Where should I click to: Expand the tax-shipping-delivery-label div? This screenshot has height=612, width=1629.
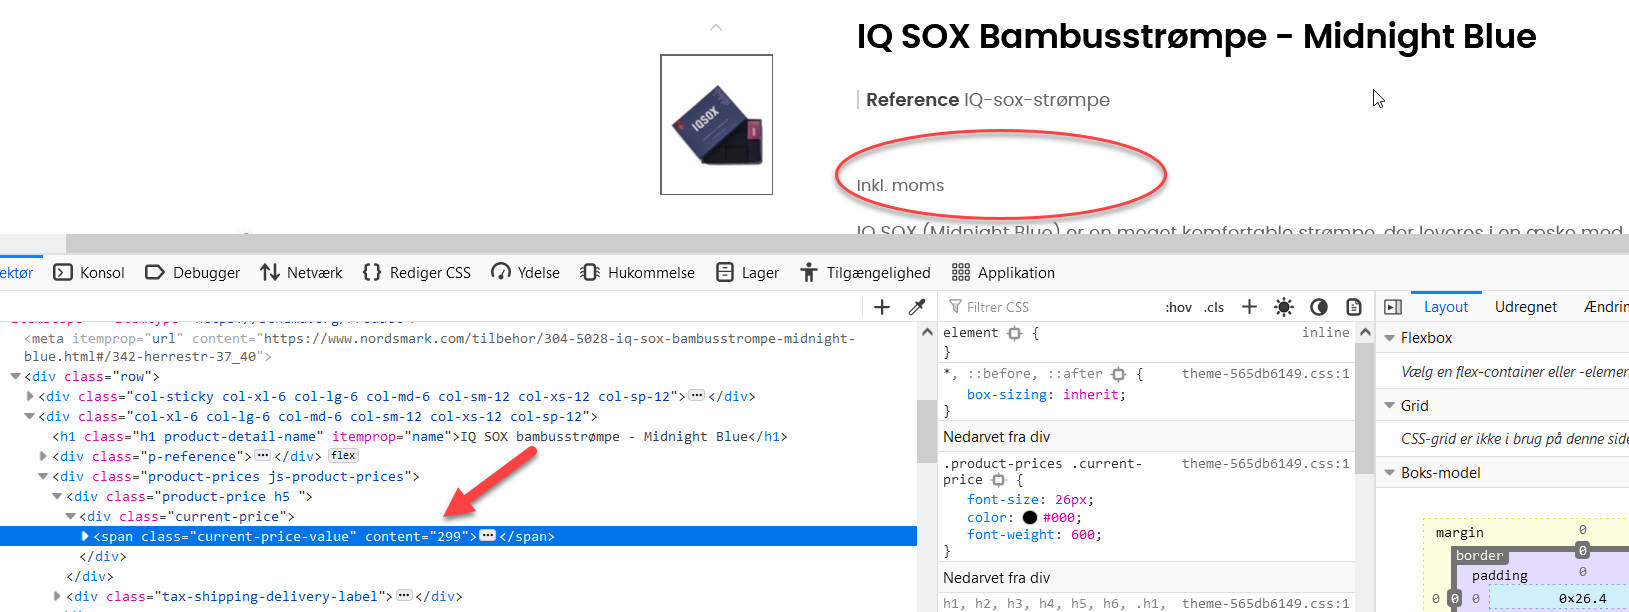57,596
